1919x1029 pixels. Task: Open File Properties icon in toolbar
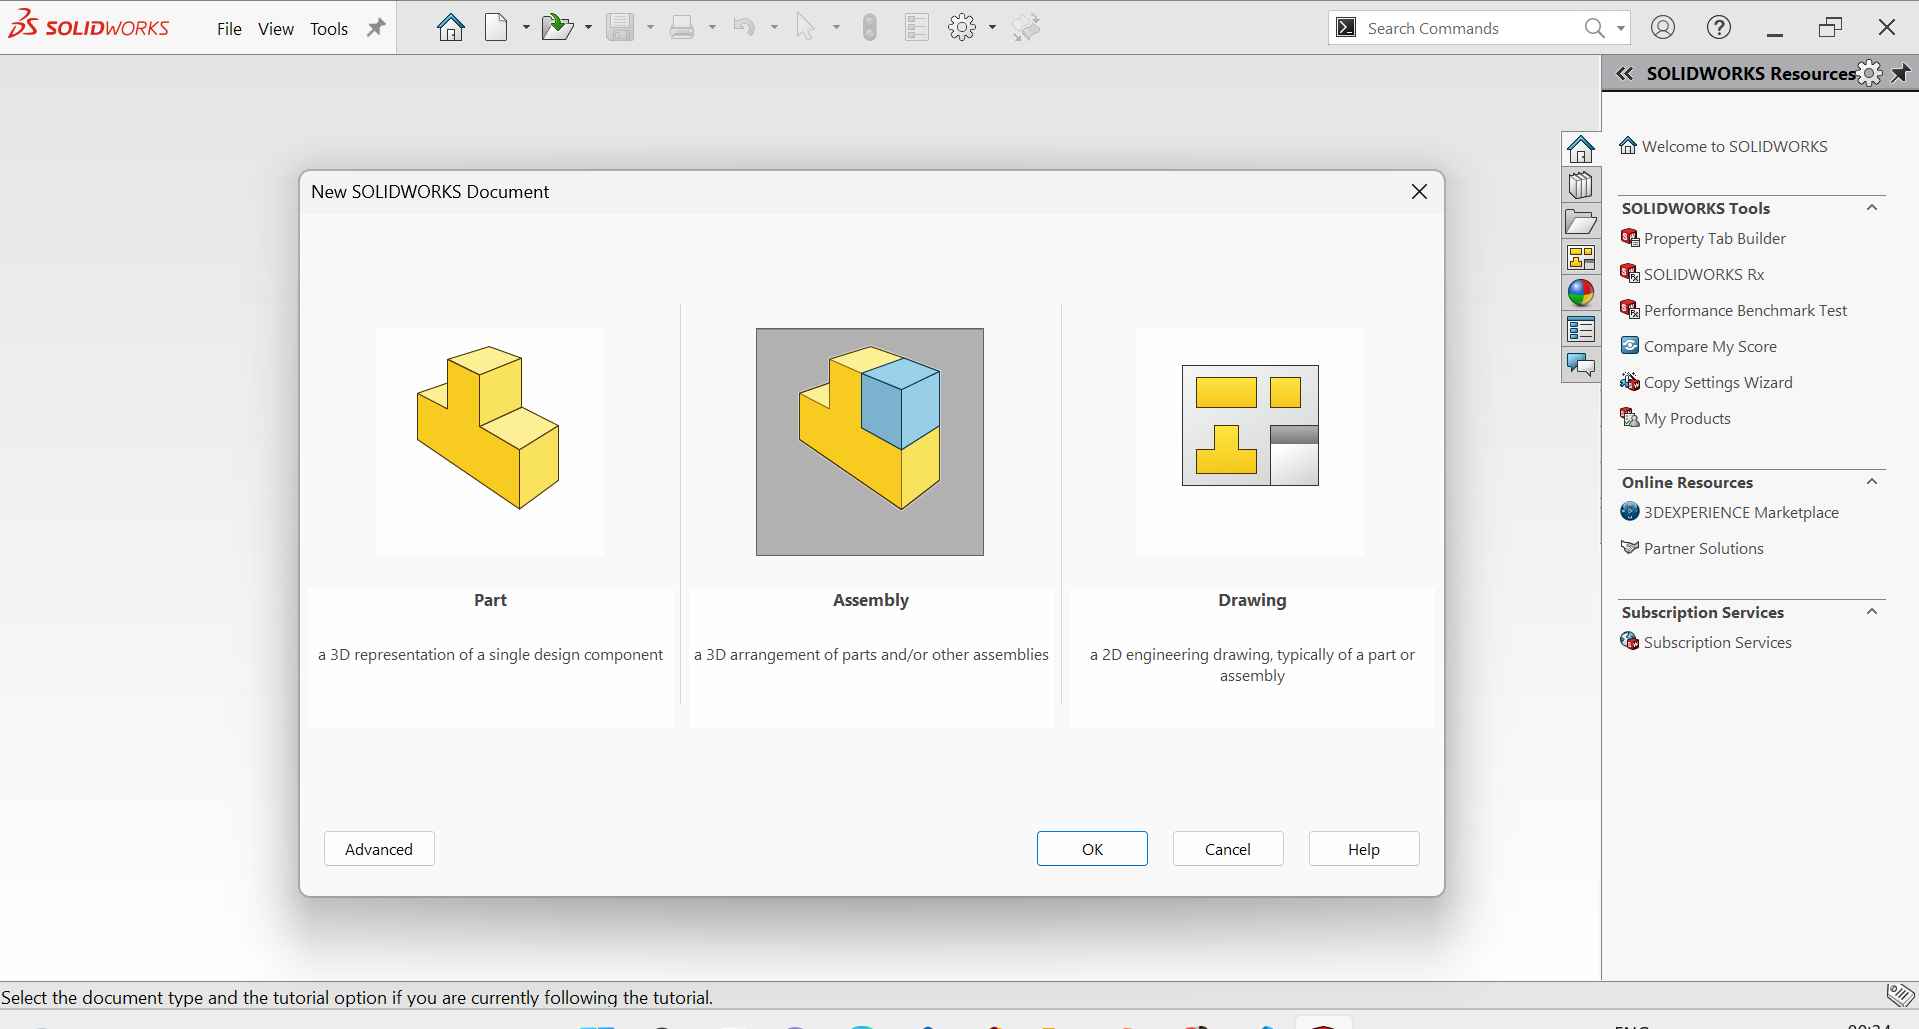pos(916,27)
